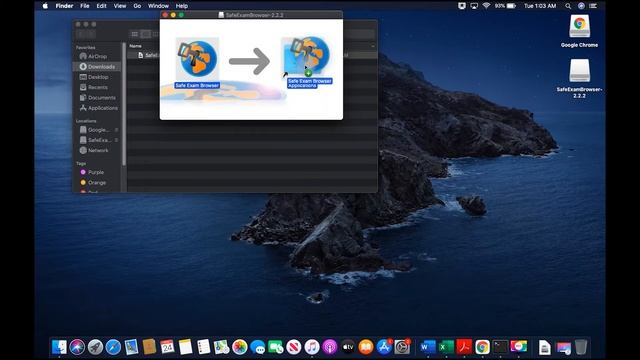The width and height of the screenshot is (640, 360).
Task: Open Finder from the Dock
Action: [x=59, y=347]
